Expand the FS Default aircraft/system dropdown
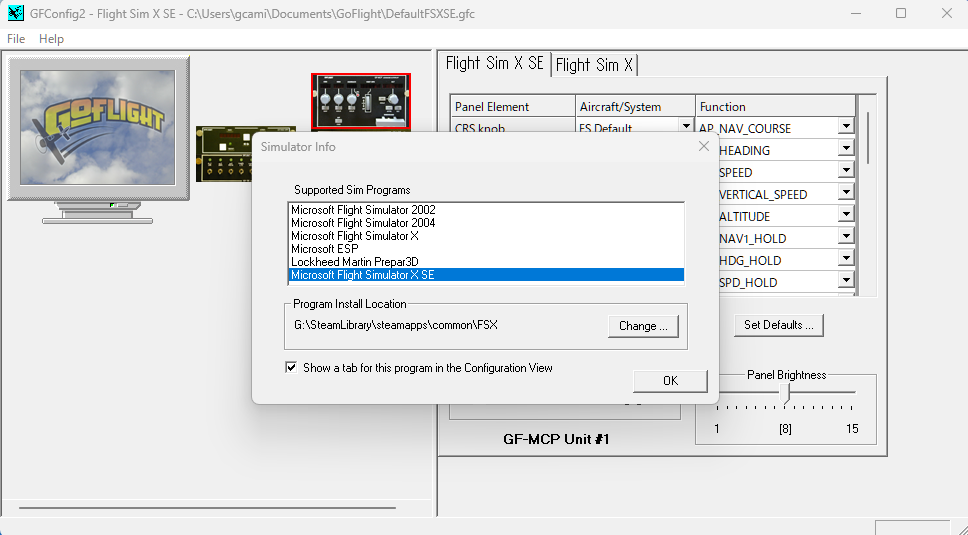Viewport: 968px width, 535px height. (x=686, y=128)
